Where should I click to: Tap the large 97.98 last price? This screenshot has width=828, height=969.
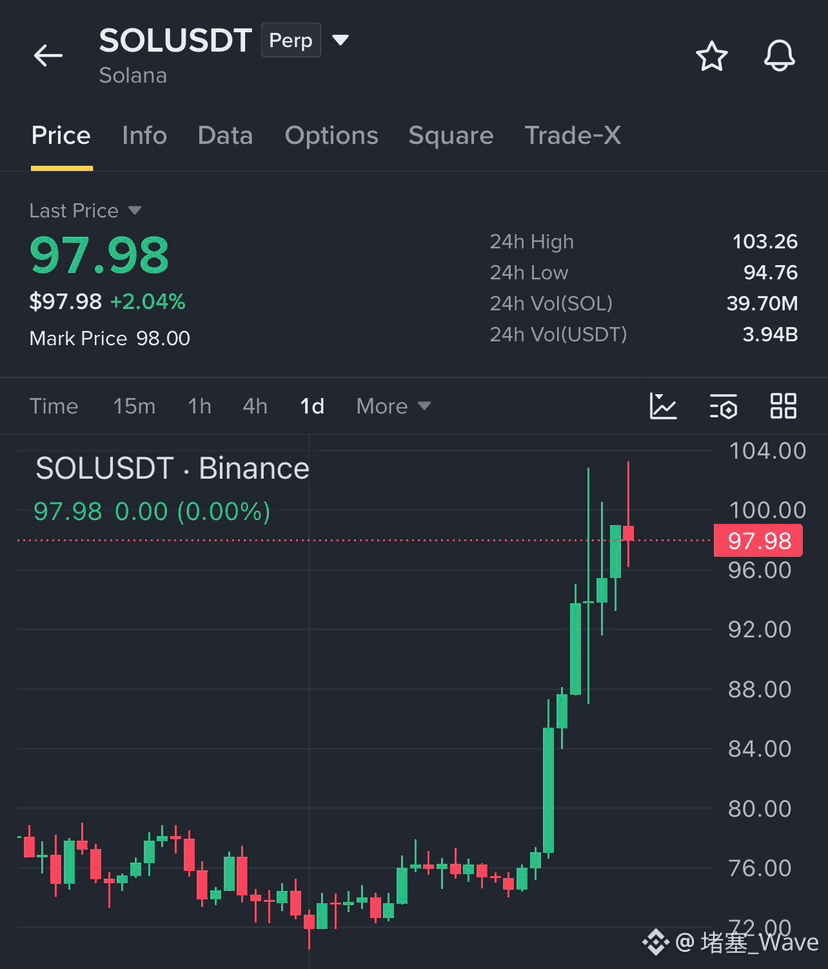point(99,255)
